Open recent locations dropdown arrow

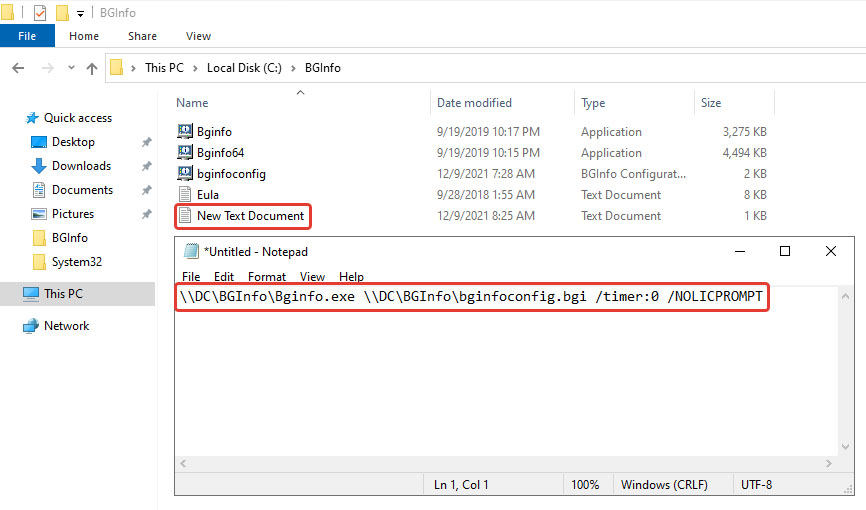pyautogui.click(x=69, y=68)
